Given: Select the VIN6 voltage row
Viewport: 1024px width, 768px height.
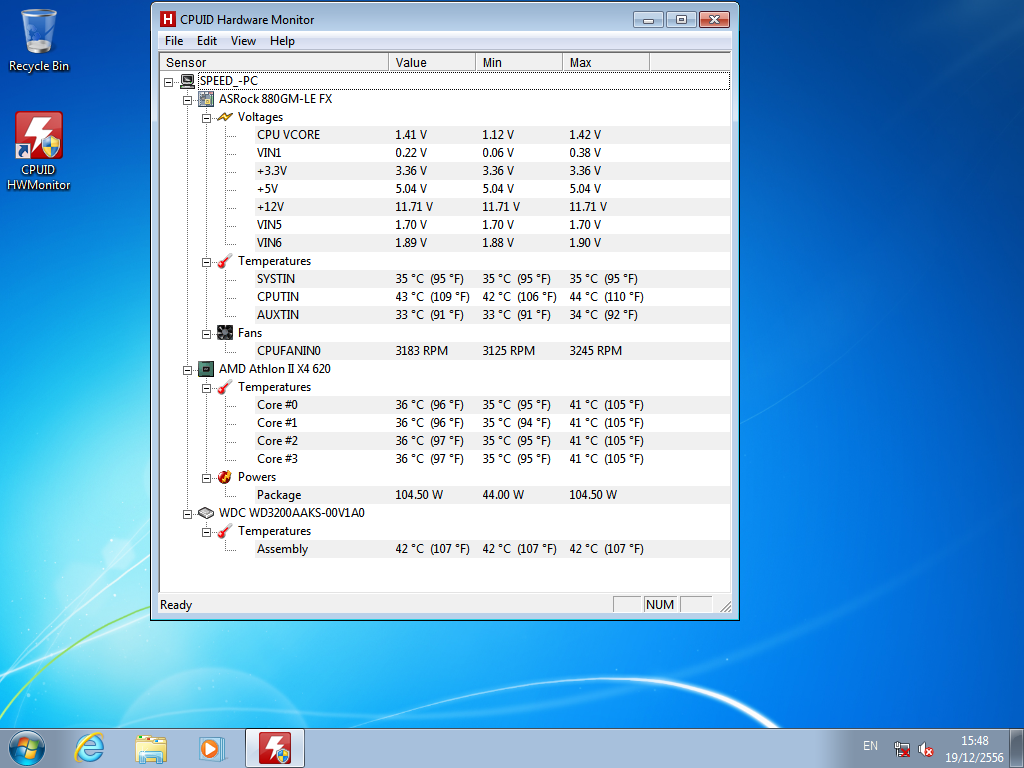Looking at the screenshot, I should (492, 242).
